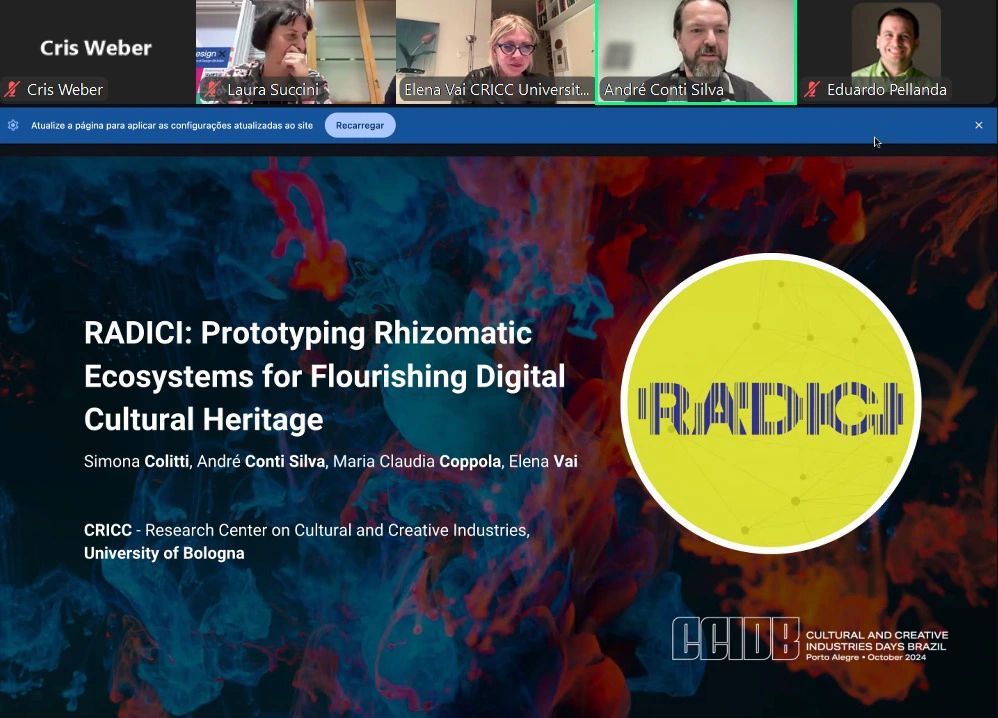The image size is (998, 718).
Task: Click the 'CULTURAL AND CREATIVE INDUSTRIES DAYS BRAZIL' text
Action: (877, 640)
